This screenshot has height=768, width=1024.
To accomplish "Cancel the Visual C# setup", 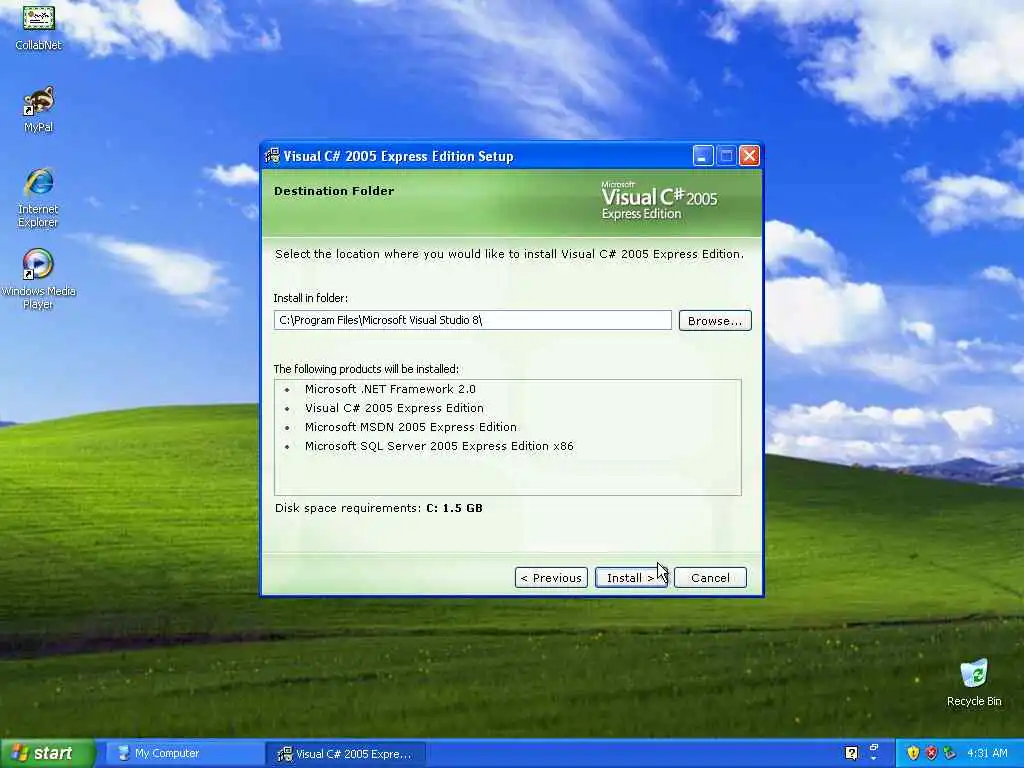I will tap(710, 577).
